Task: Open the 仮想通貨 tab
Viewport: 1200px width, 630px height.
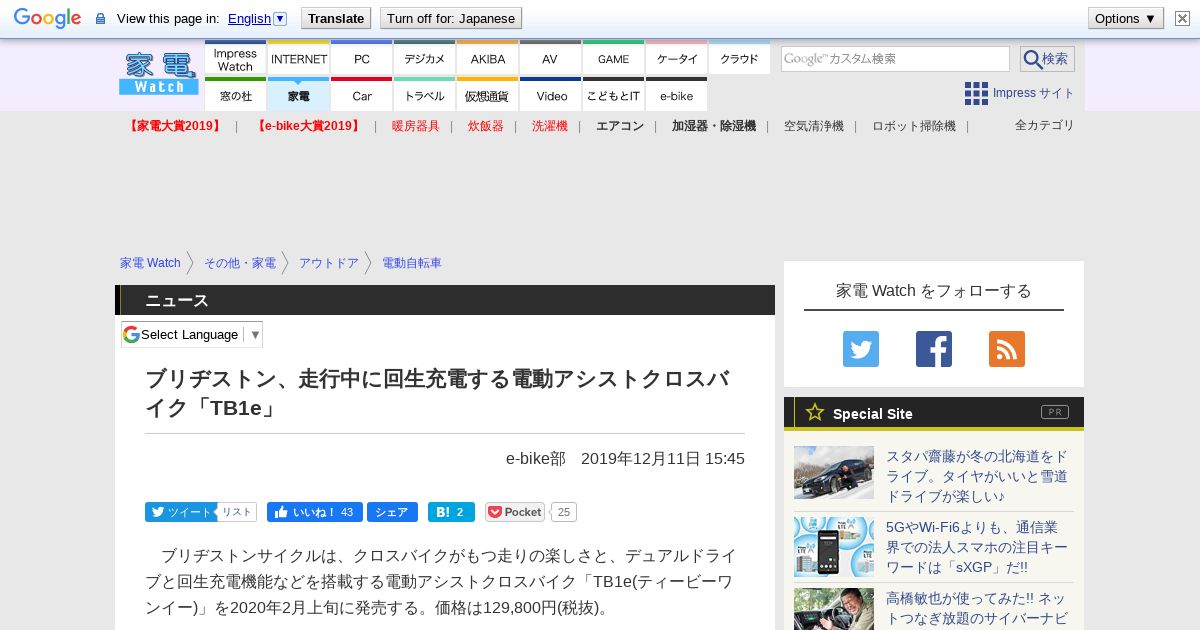Action: click(x=488, y=96)
